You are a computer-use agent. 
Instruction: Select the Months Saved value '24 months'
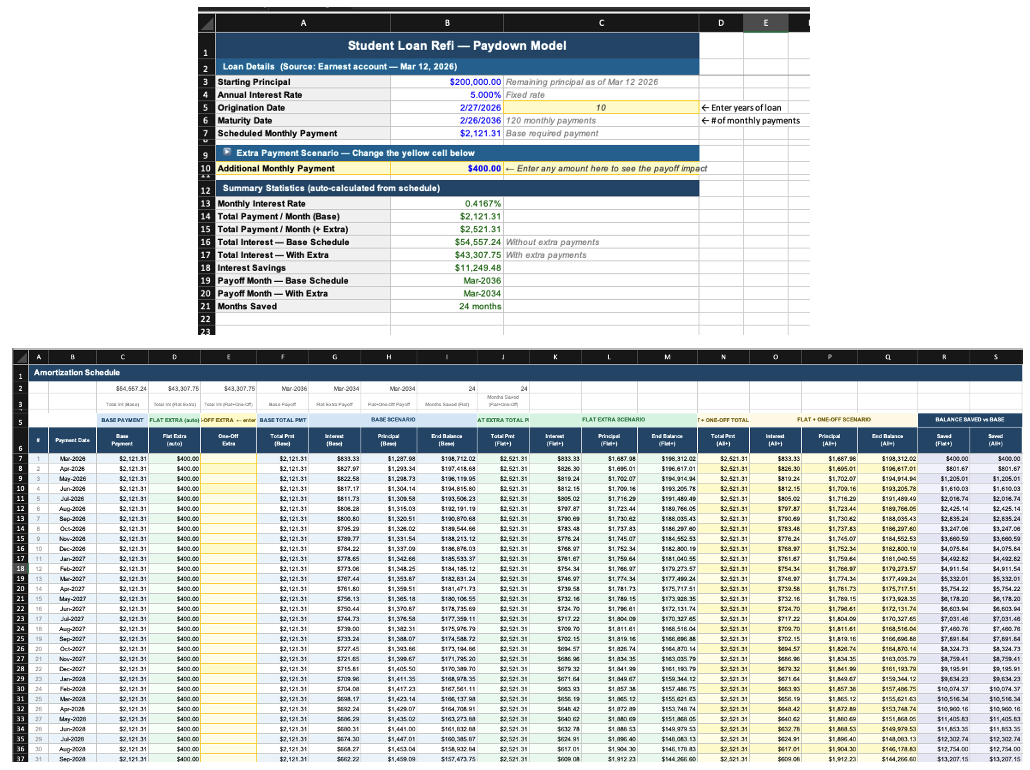[x=447, y=306]
